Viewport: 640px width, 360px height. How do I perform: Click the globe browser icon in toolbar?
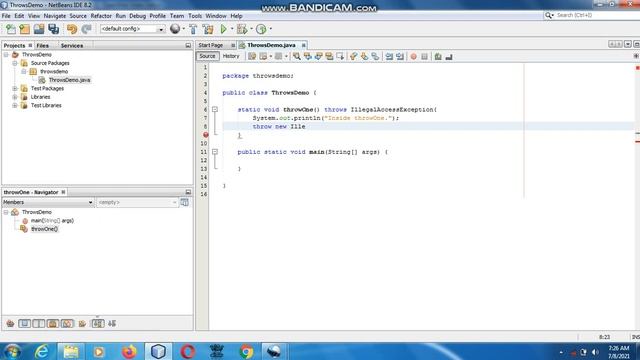(175, 29)
